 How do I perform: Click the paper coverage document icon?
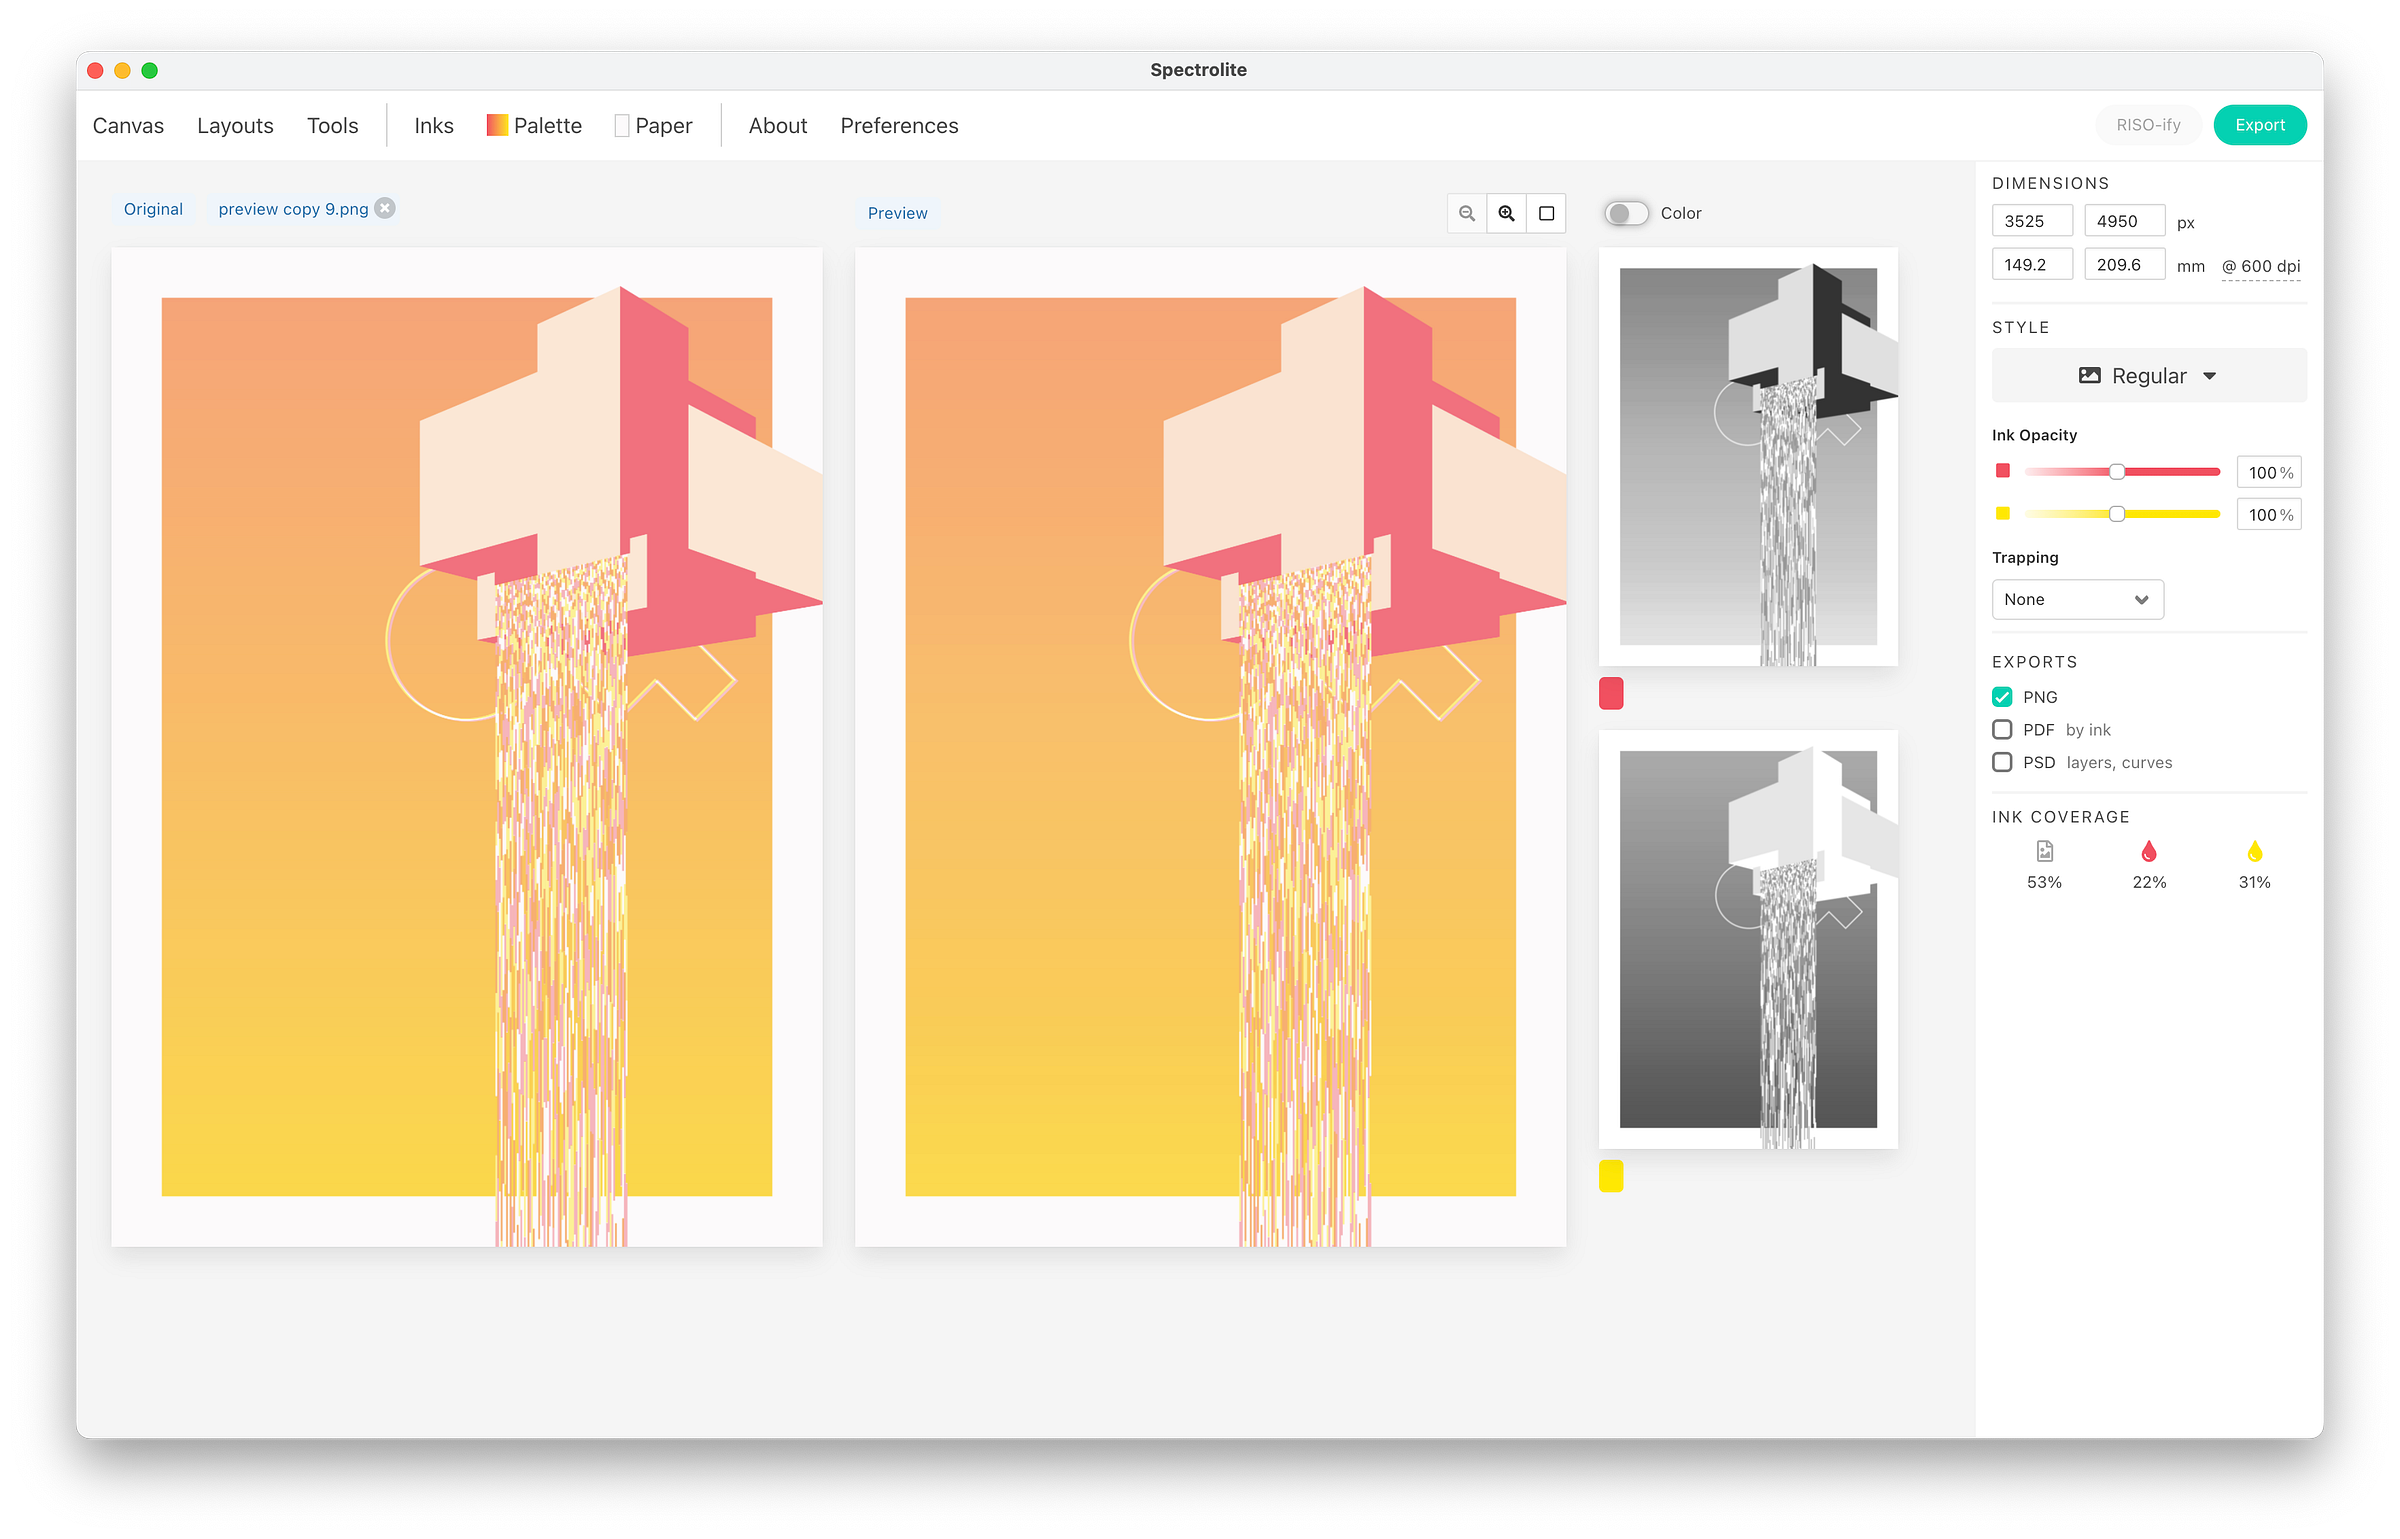(2044, 852)
